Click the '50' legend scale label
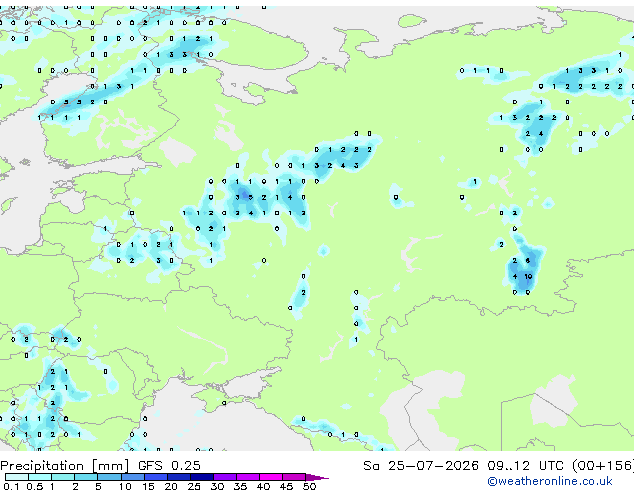Screen dimensions: 634x490 (x=309, y=486)
